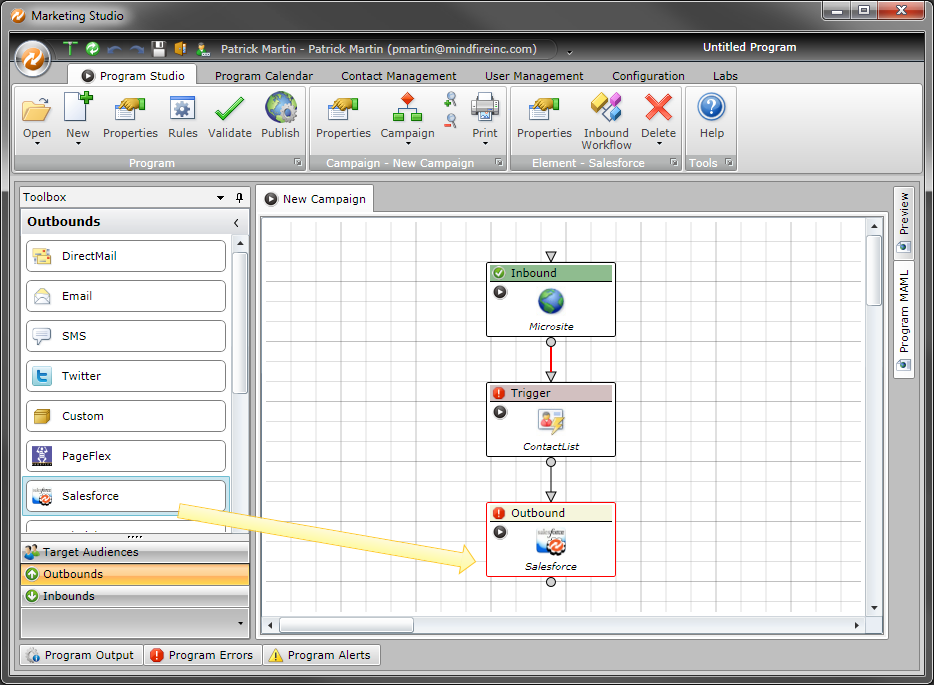
Task: Switch to the Labs tab
Action: click(x=725, y=76)
